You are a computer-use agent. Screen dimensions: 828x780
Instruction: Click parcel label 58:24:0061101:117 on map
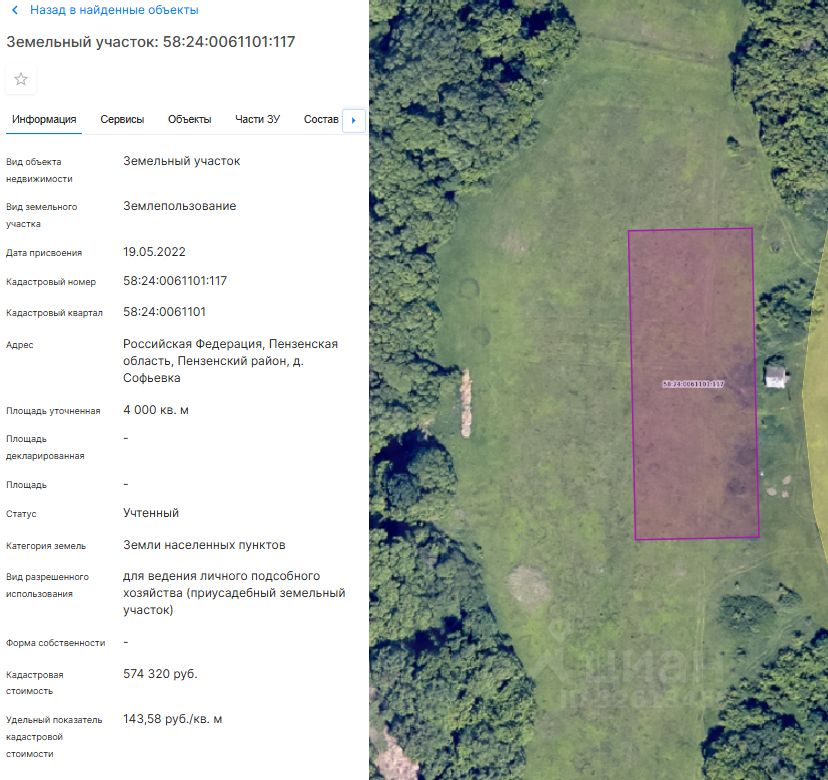click(693, 384)
